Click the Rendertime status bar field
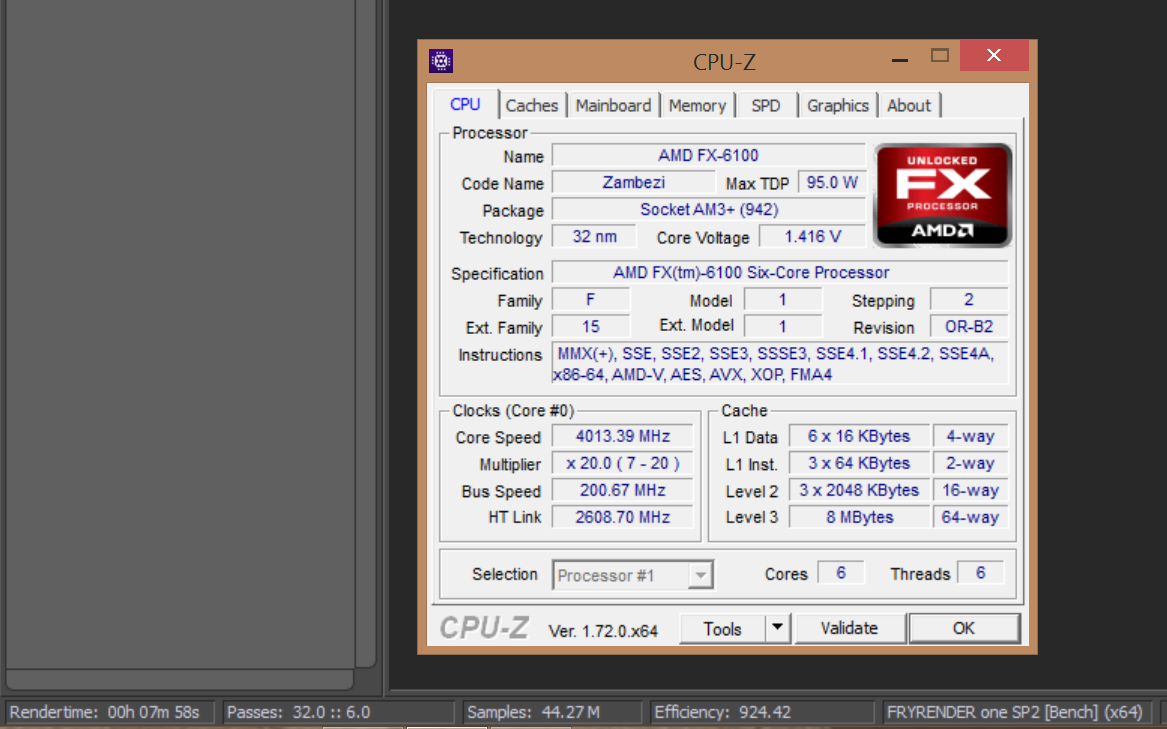Screen dimensions: 1167x729 tap(109, 712)
